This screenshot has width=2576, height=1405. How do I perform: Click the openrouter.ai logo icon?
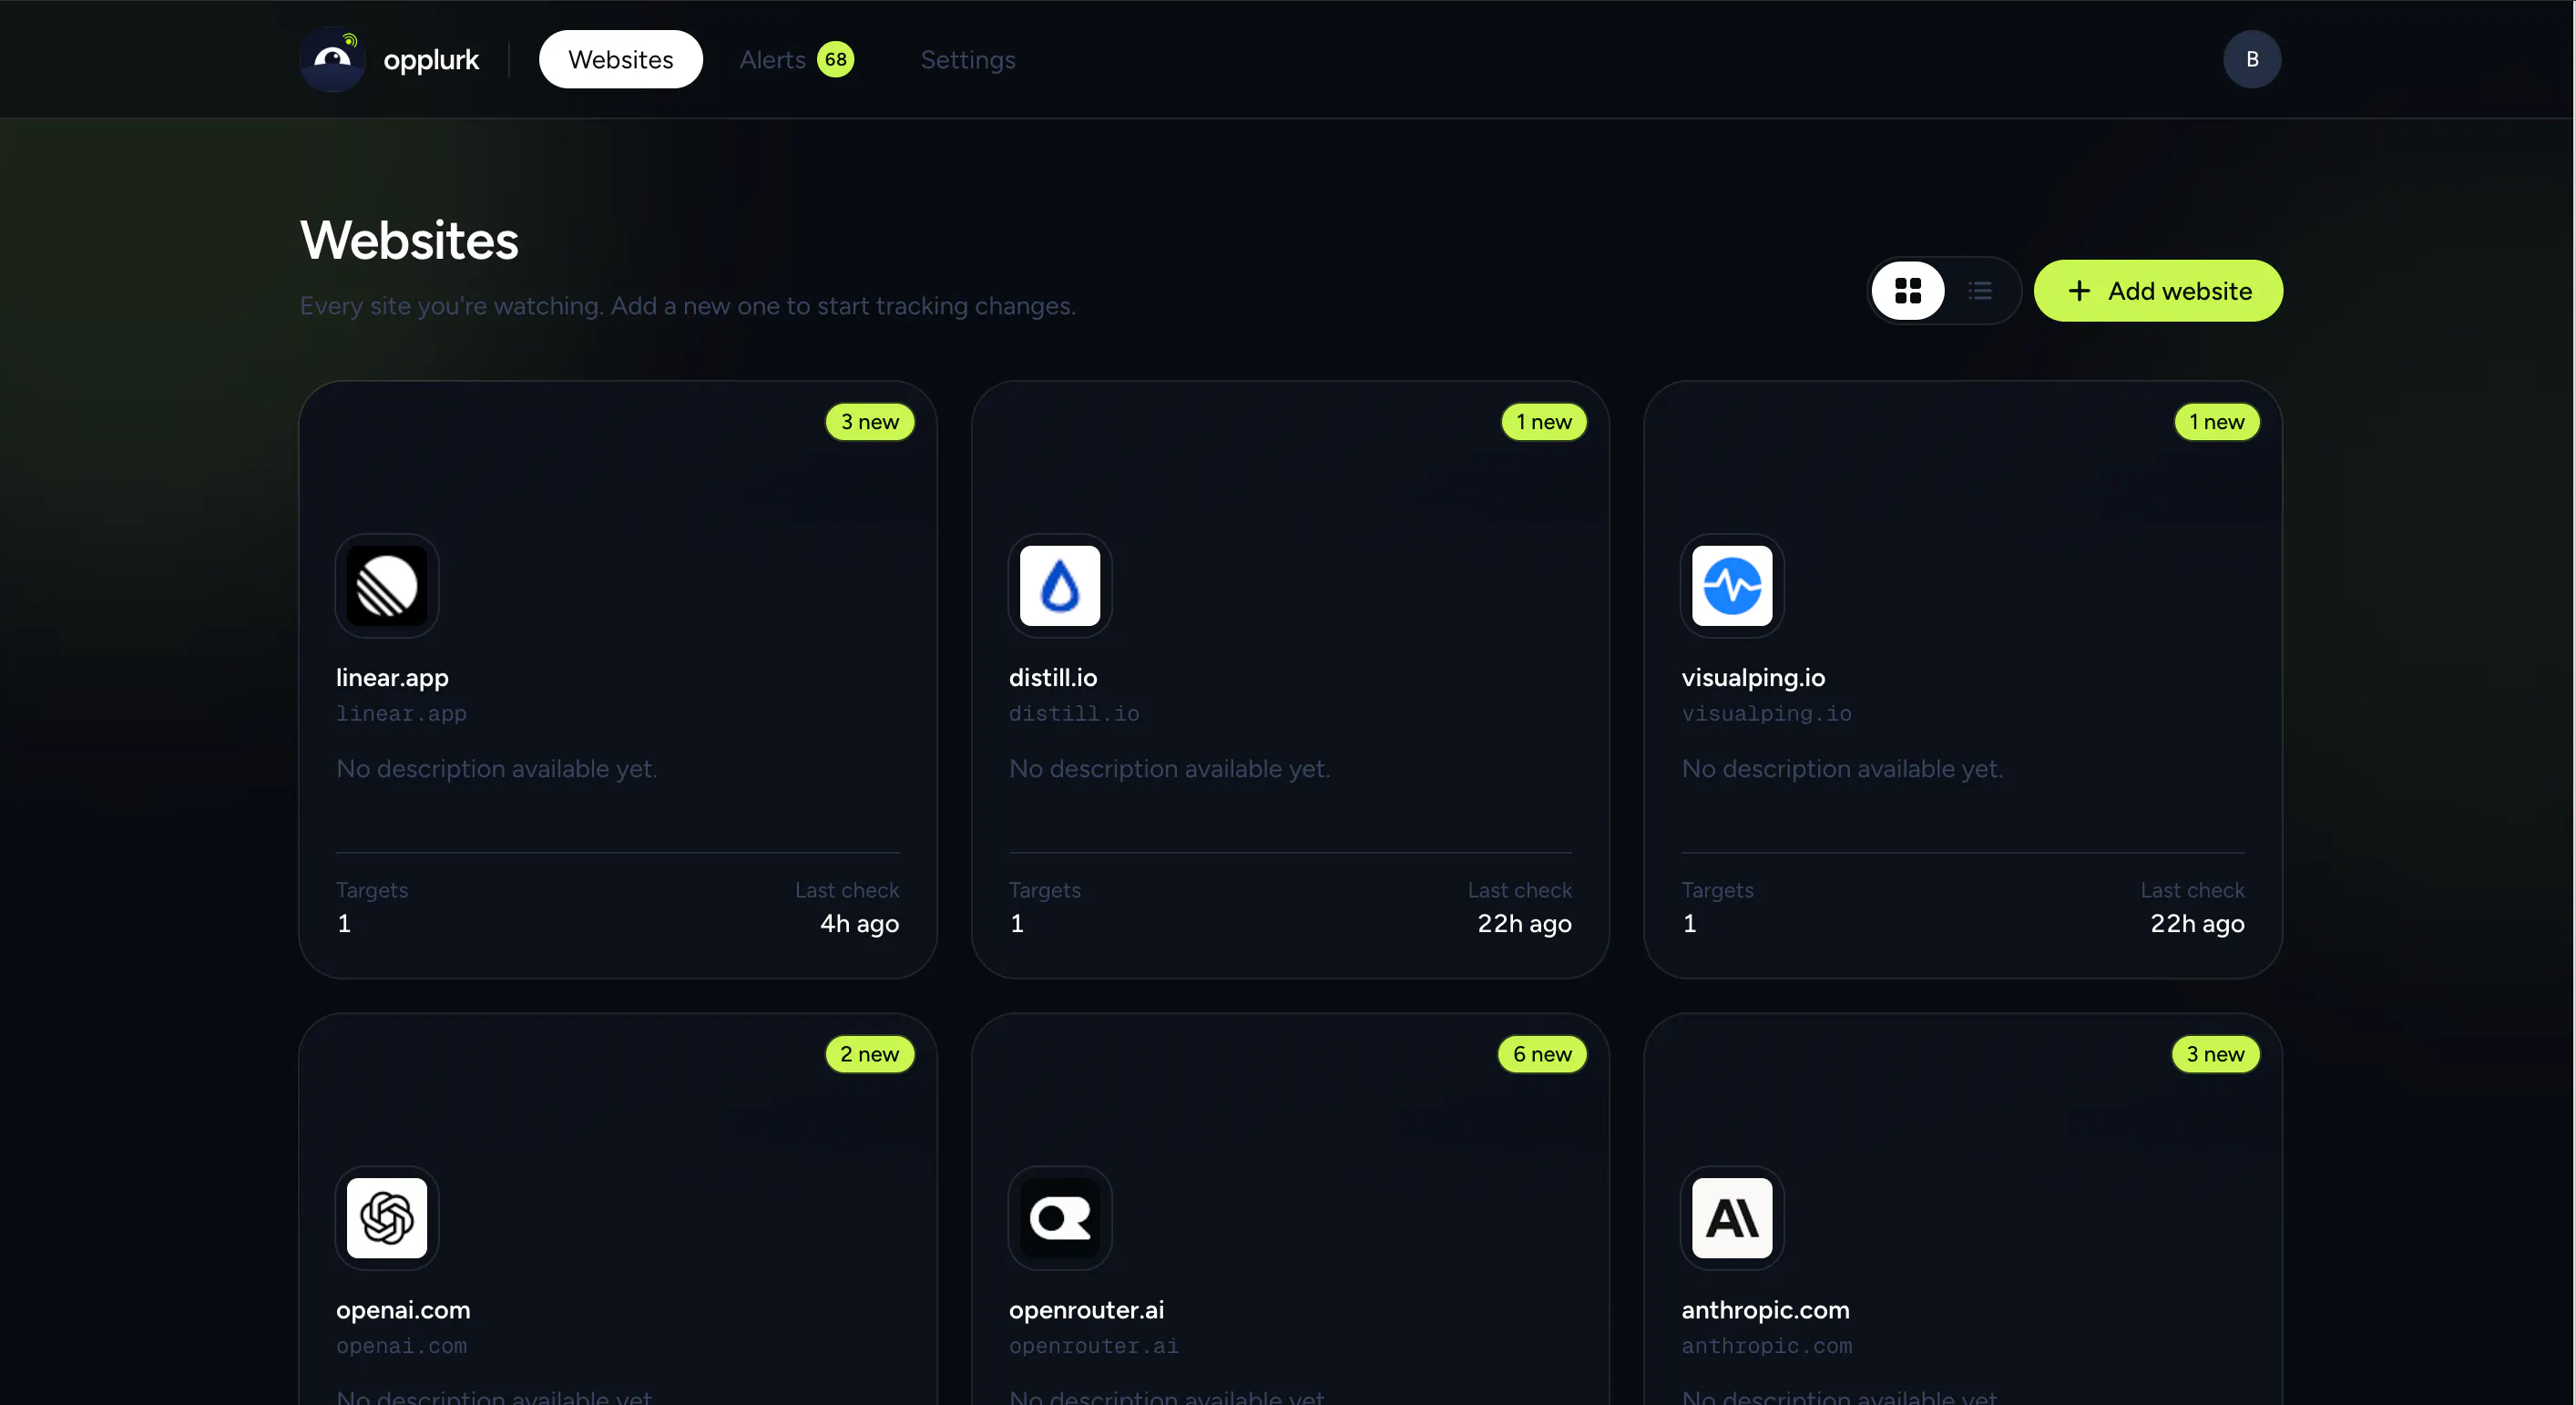[x=1060, y=1217]
